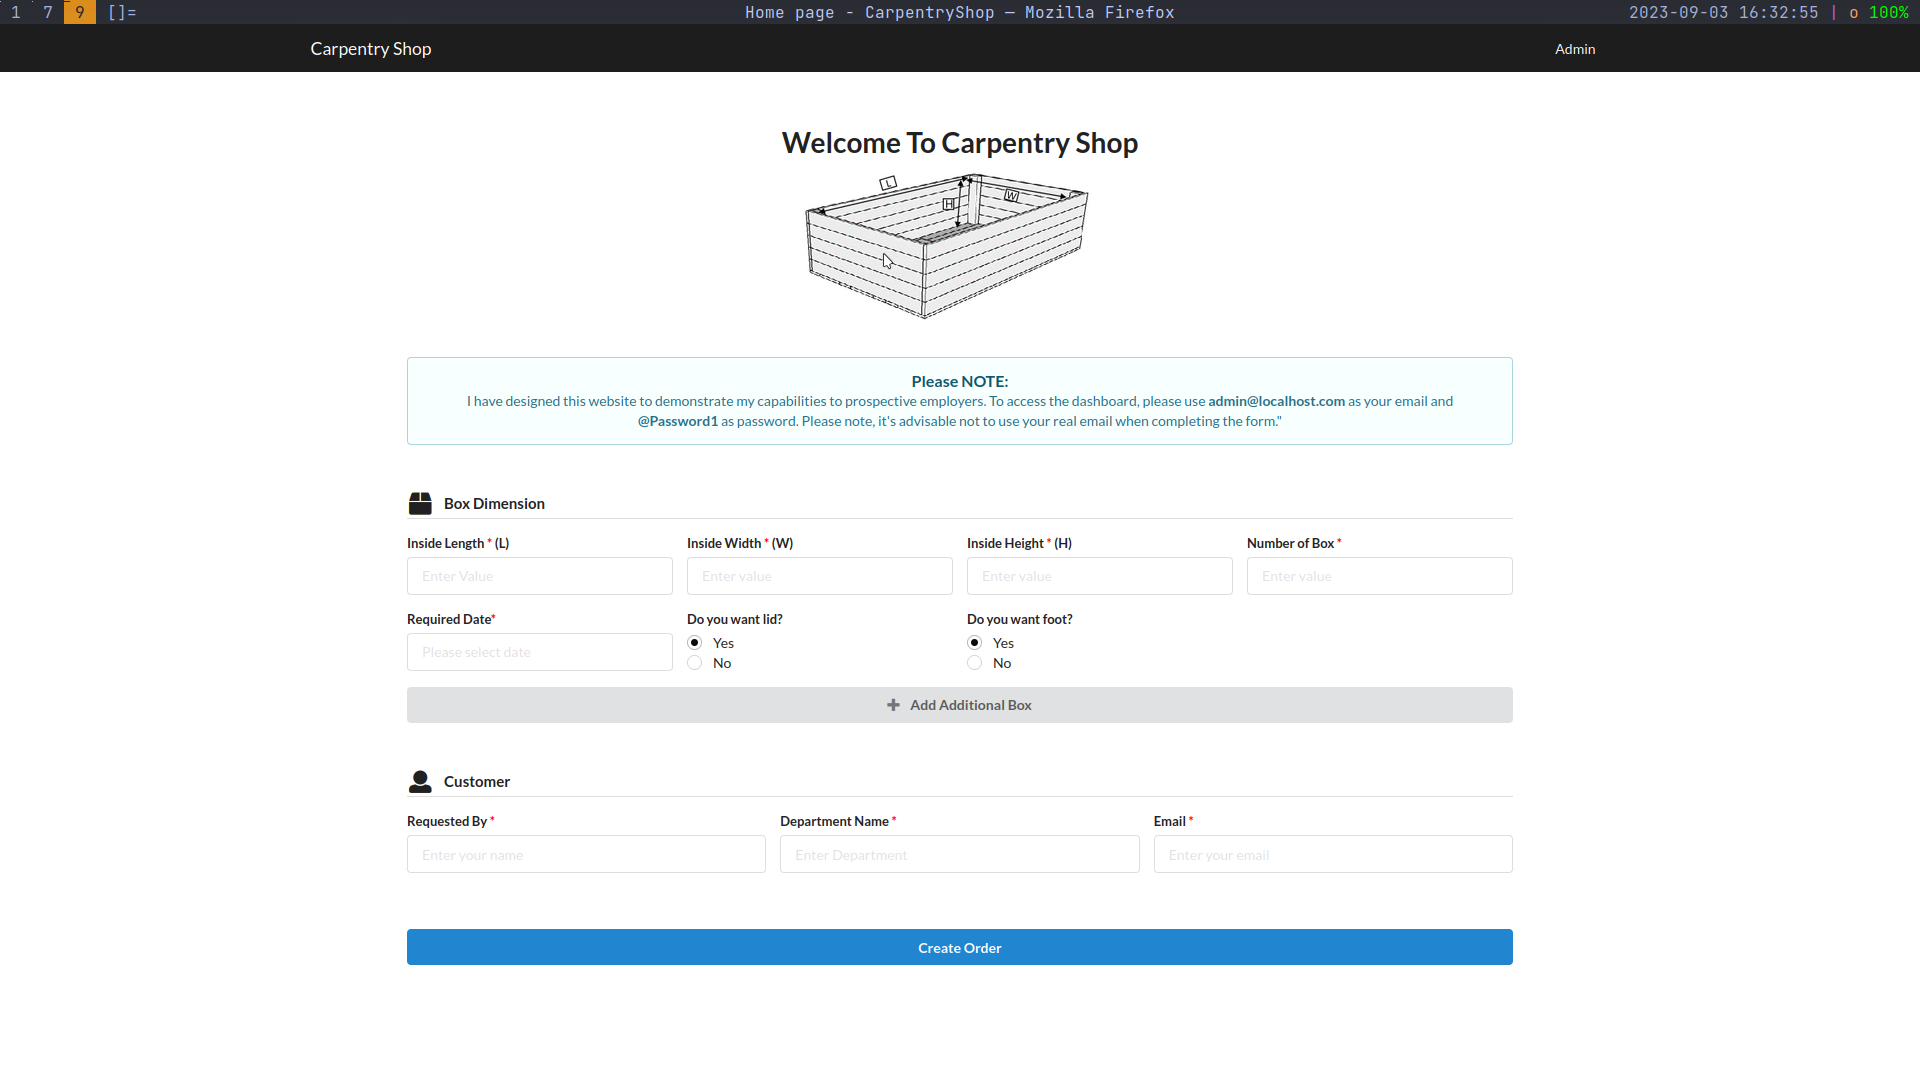This screenshot has width=1920, height=1080.
Task: Click the Inside Width input field
Action: point(819,576)
